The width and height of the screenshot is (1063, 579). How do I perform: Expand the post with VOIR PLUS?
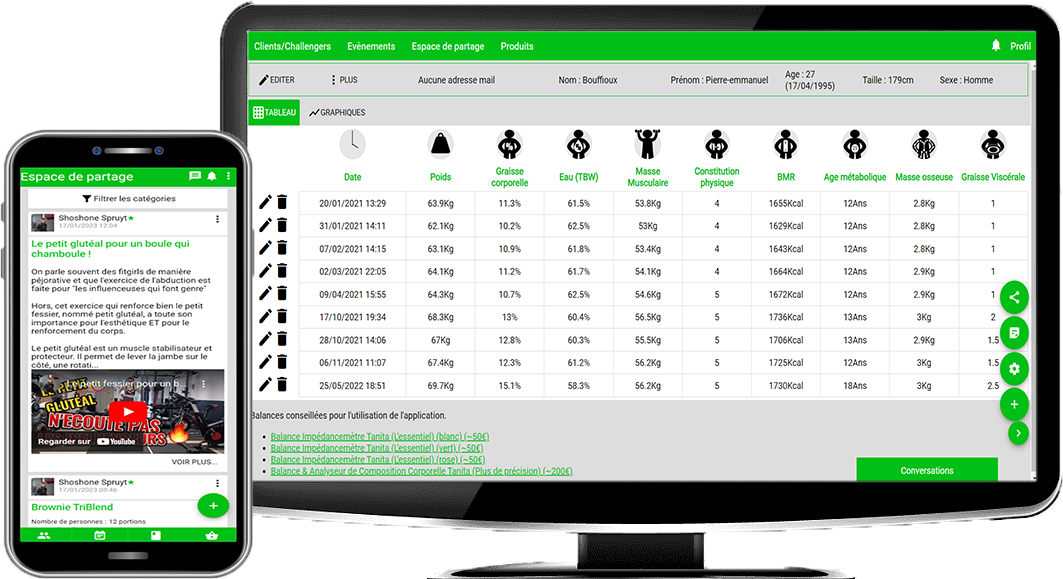coord(195,462)
